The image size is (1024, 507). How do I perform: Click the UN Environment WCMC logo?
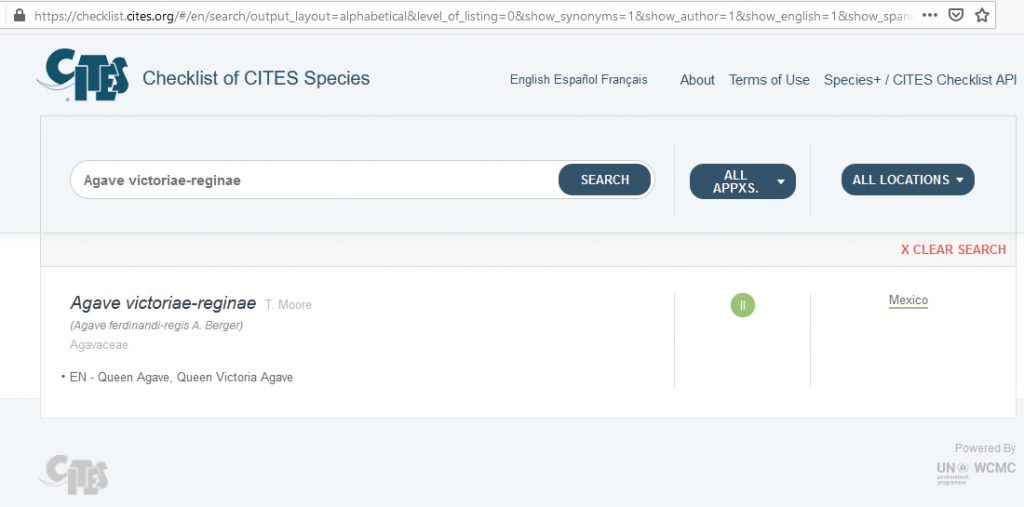tap(976, 472)
